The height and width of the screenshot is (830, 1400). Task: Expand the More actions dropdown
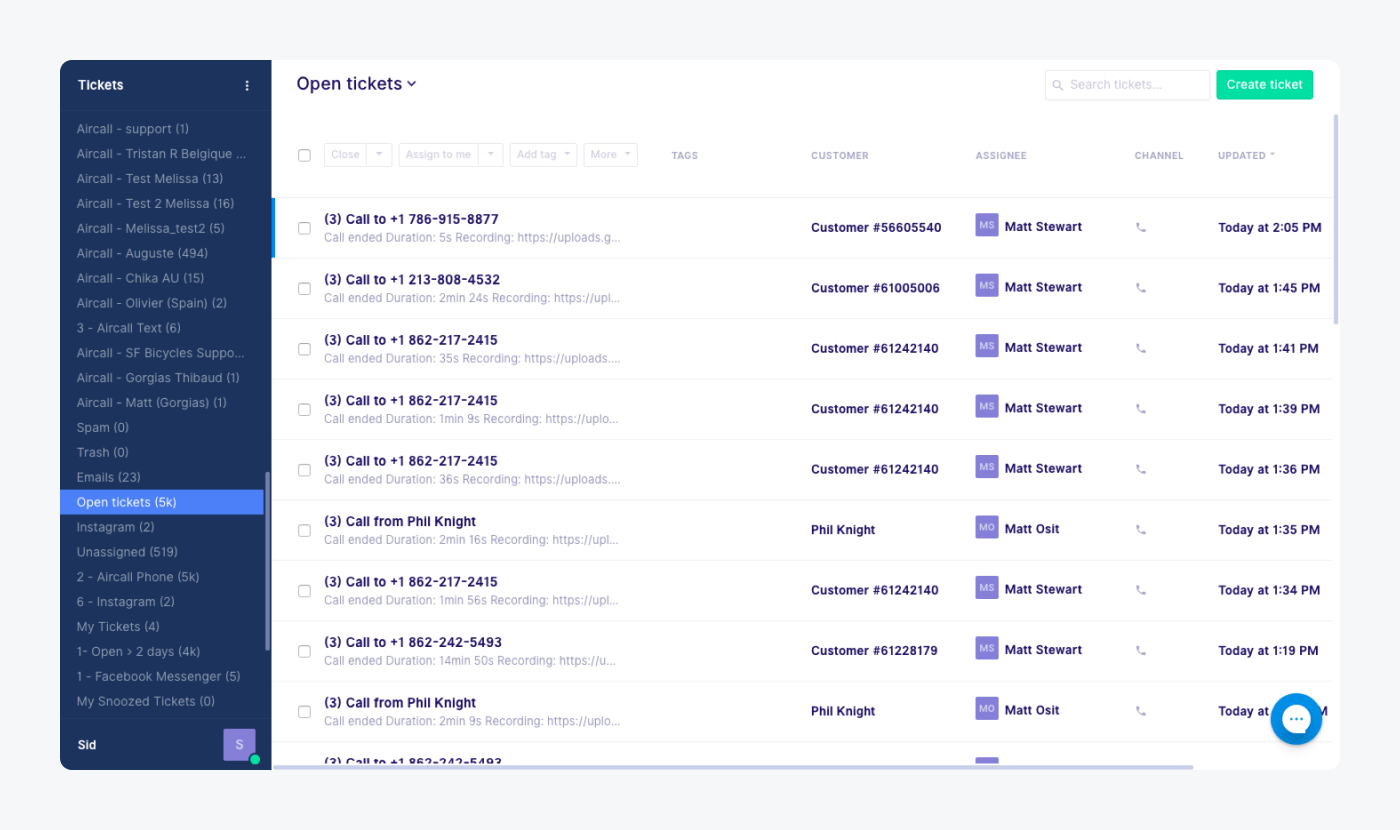[x=610, y=155]
